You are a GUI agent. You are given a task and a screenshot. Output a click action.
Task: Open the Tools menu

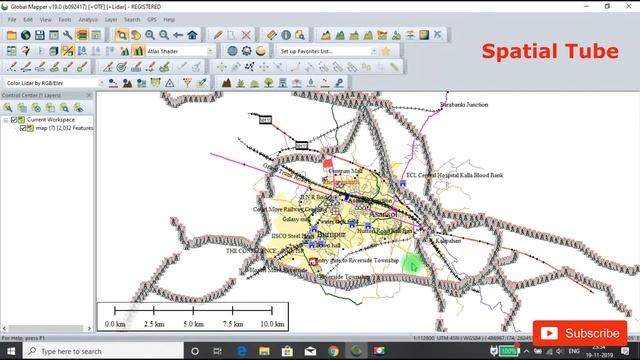tap(64, 20)
